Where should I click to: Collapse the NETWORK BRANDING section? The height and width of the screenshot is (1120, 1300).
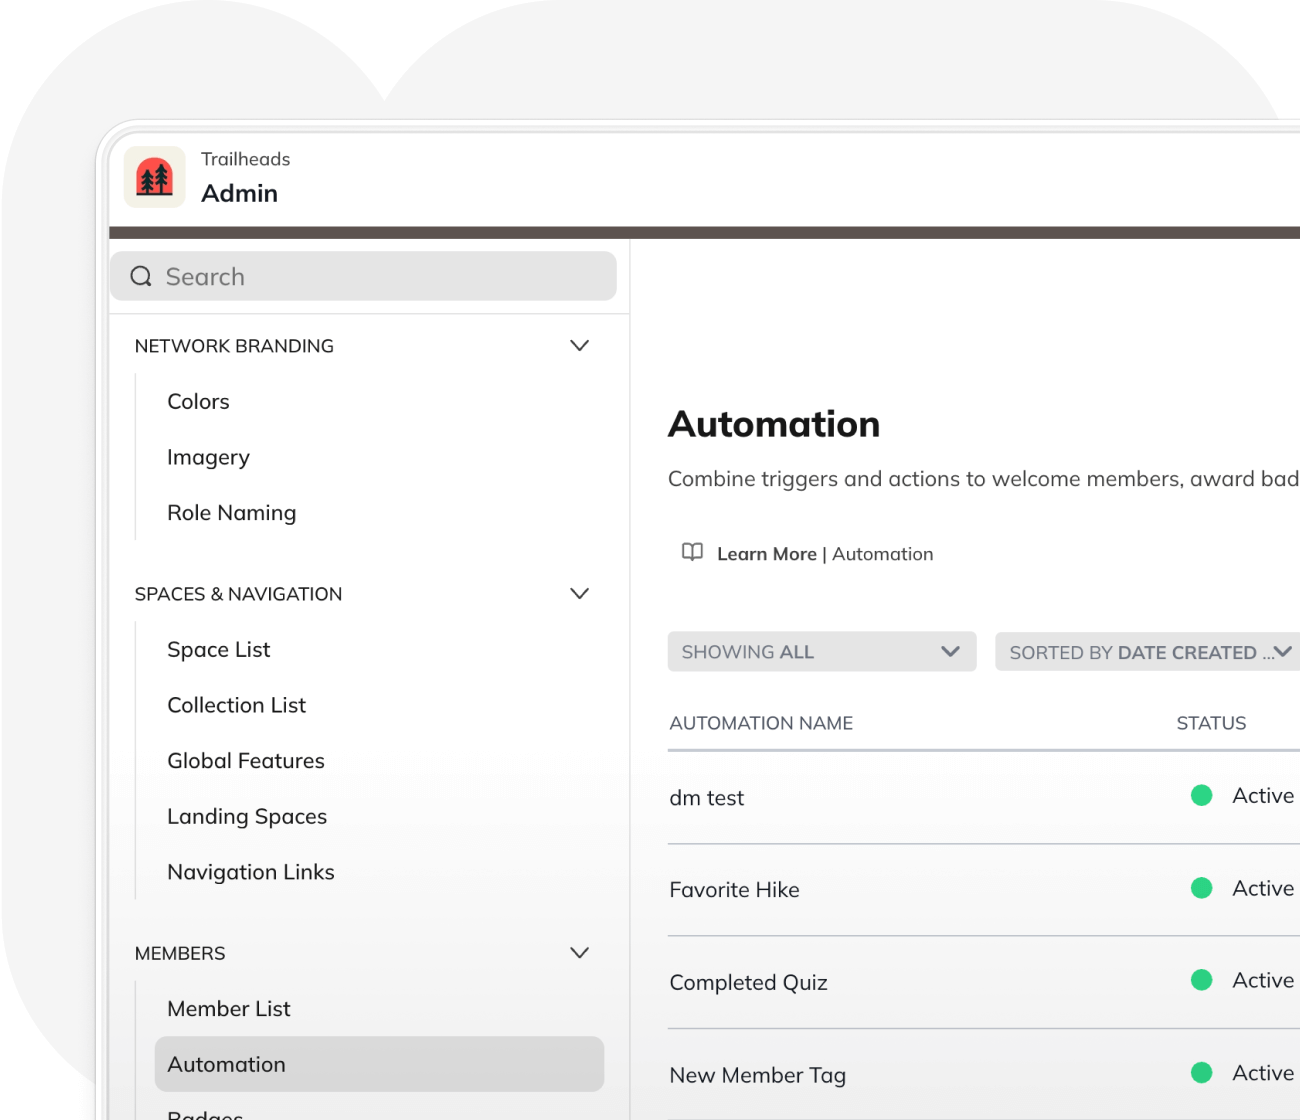click(x=579, y=345)
